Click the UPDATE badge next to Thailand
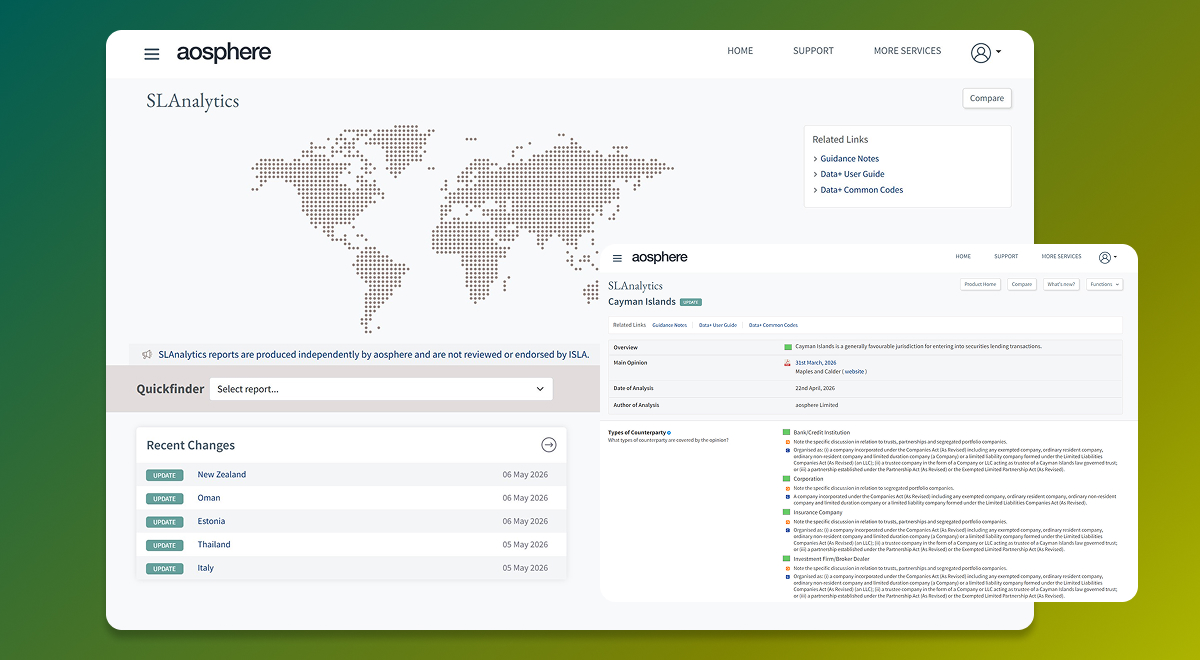Viewport: 1200px width, 660px height. click(x=165, y=545)
